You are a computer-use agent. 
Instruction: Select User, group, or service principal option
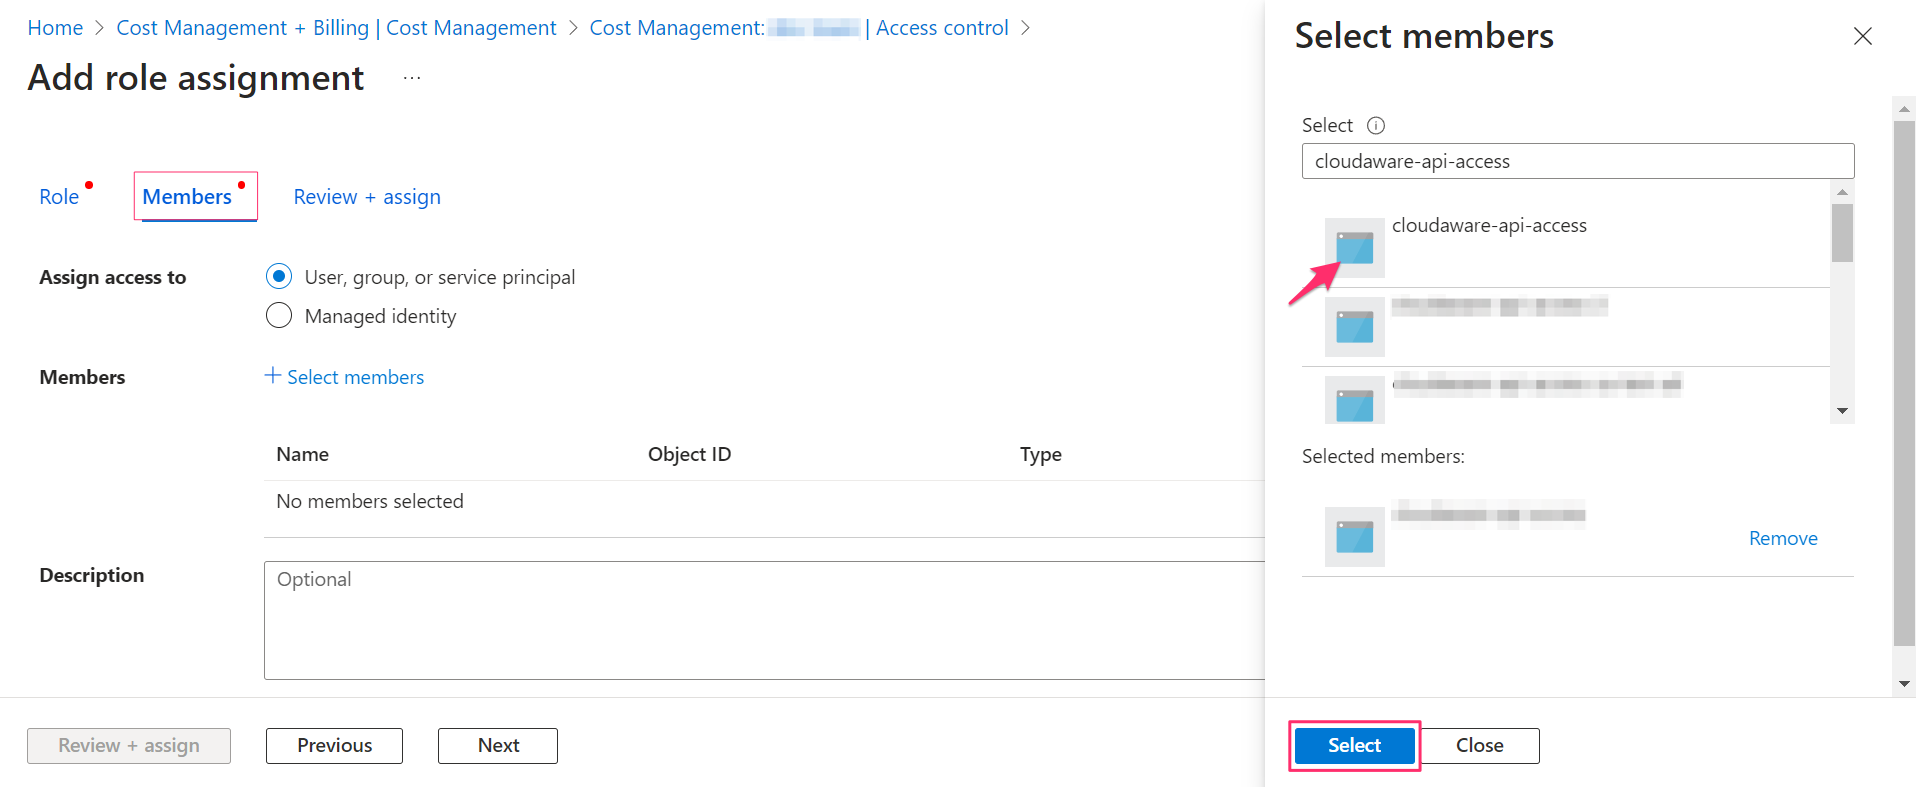click(x=279, y=276)
